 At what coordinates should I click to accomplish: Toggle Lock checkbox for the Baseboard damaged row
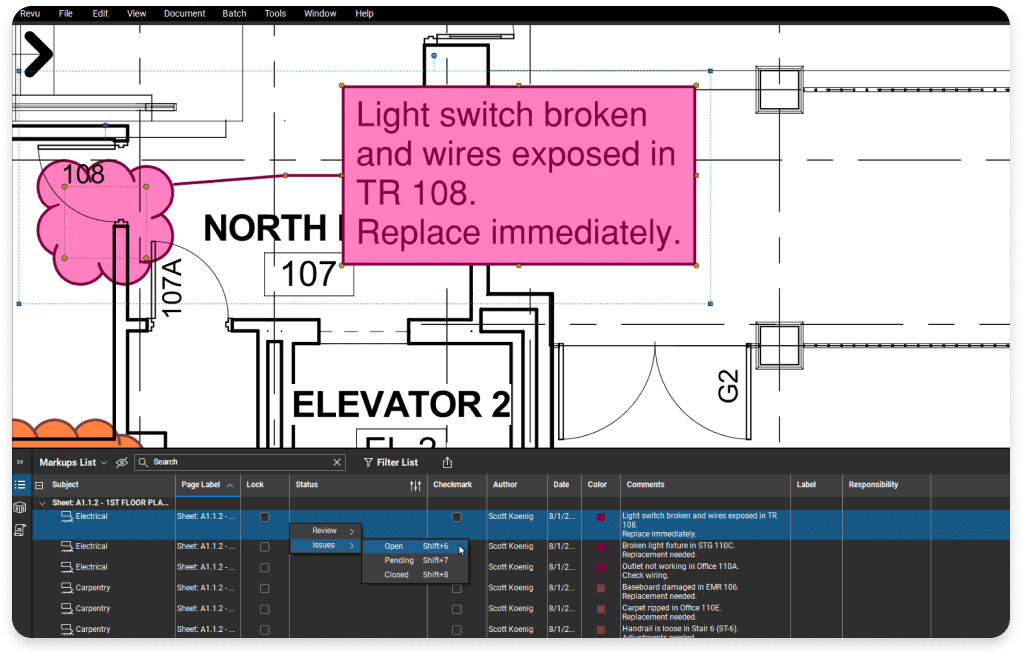(x=265, y=589)
